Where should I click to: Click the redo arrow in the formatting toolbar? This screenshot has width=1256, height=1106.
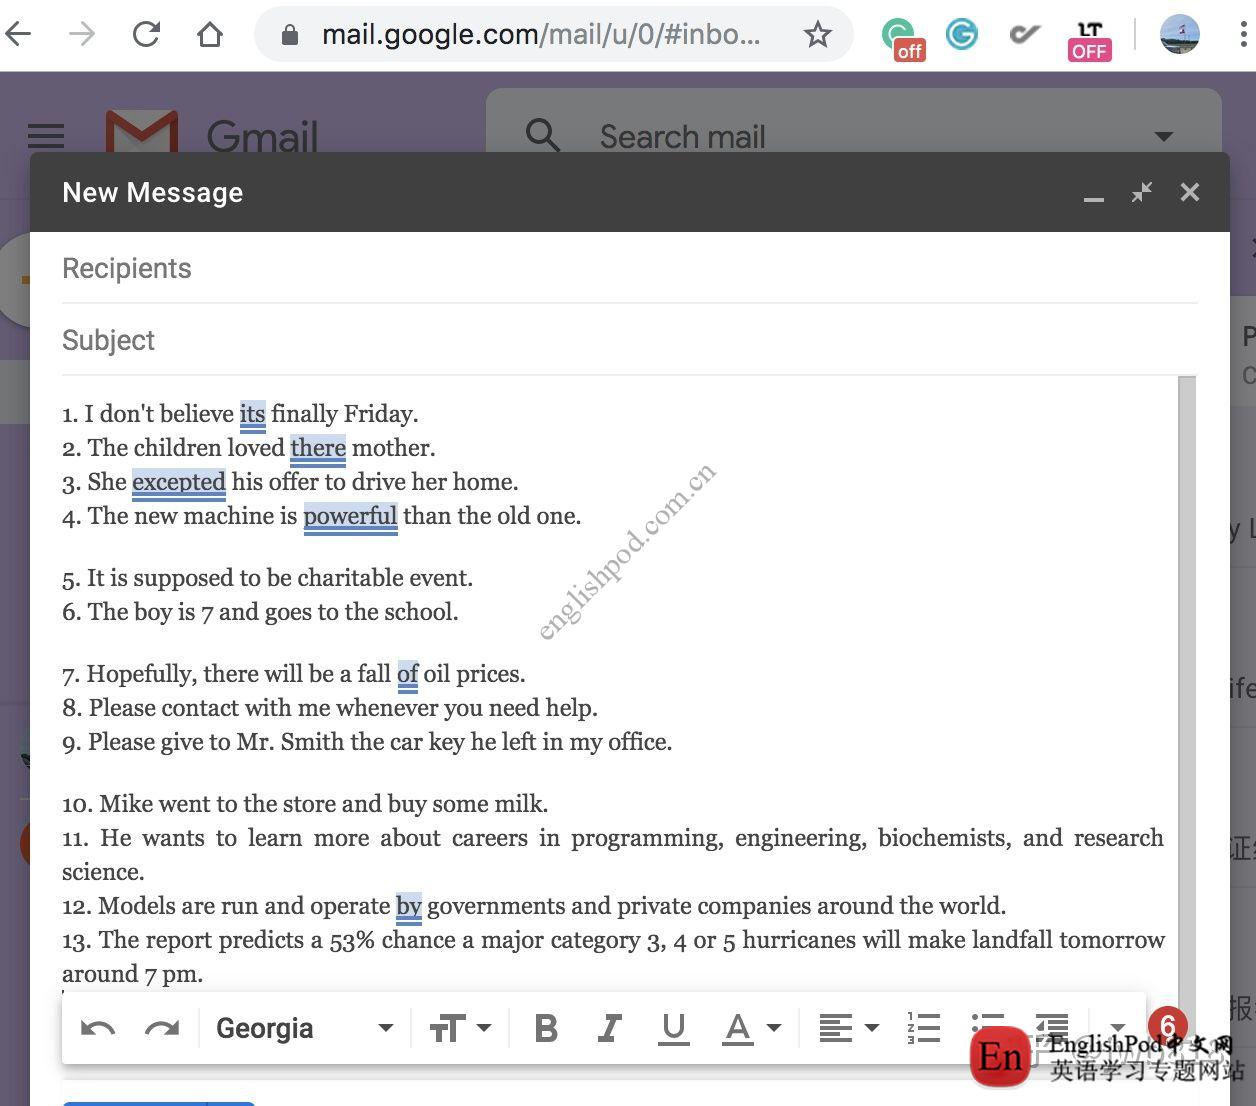pyautogui.click(x=162, y=1028)
